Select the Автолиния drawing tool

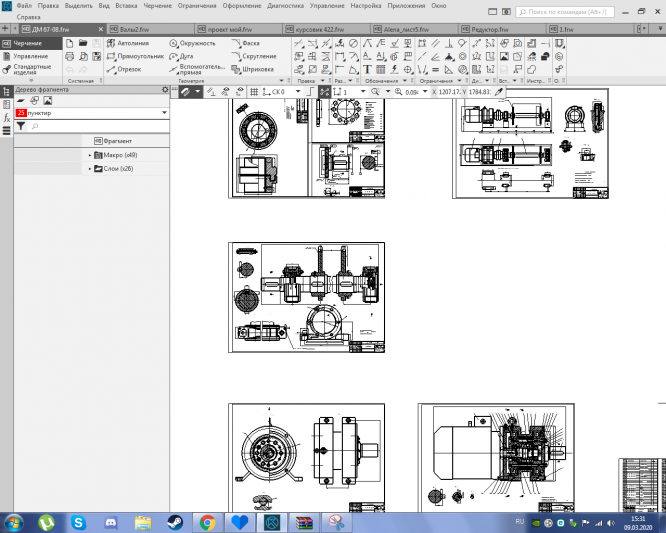coord(132,44)
